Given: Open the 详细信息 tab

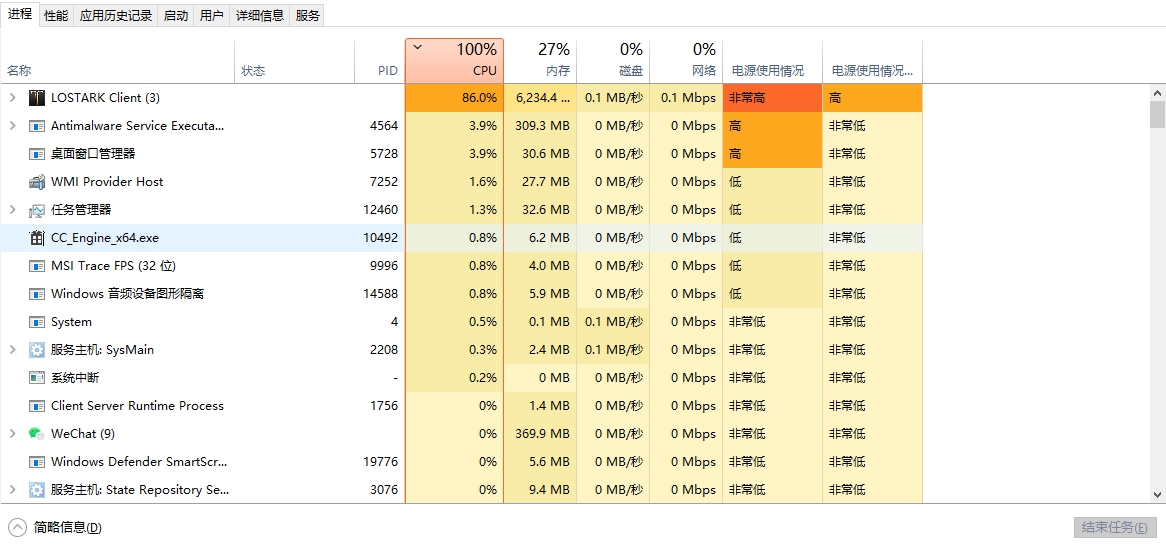Looking at the screenshot, I should point(260,16).
